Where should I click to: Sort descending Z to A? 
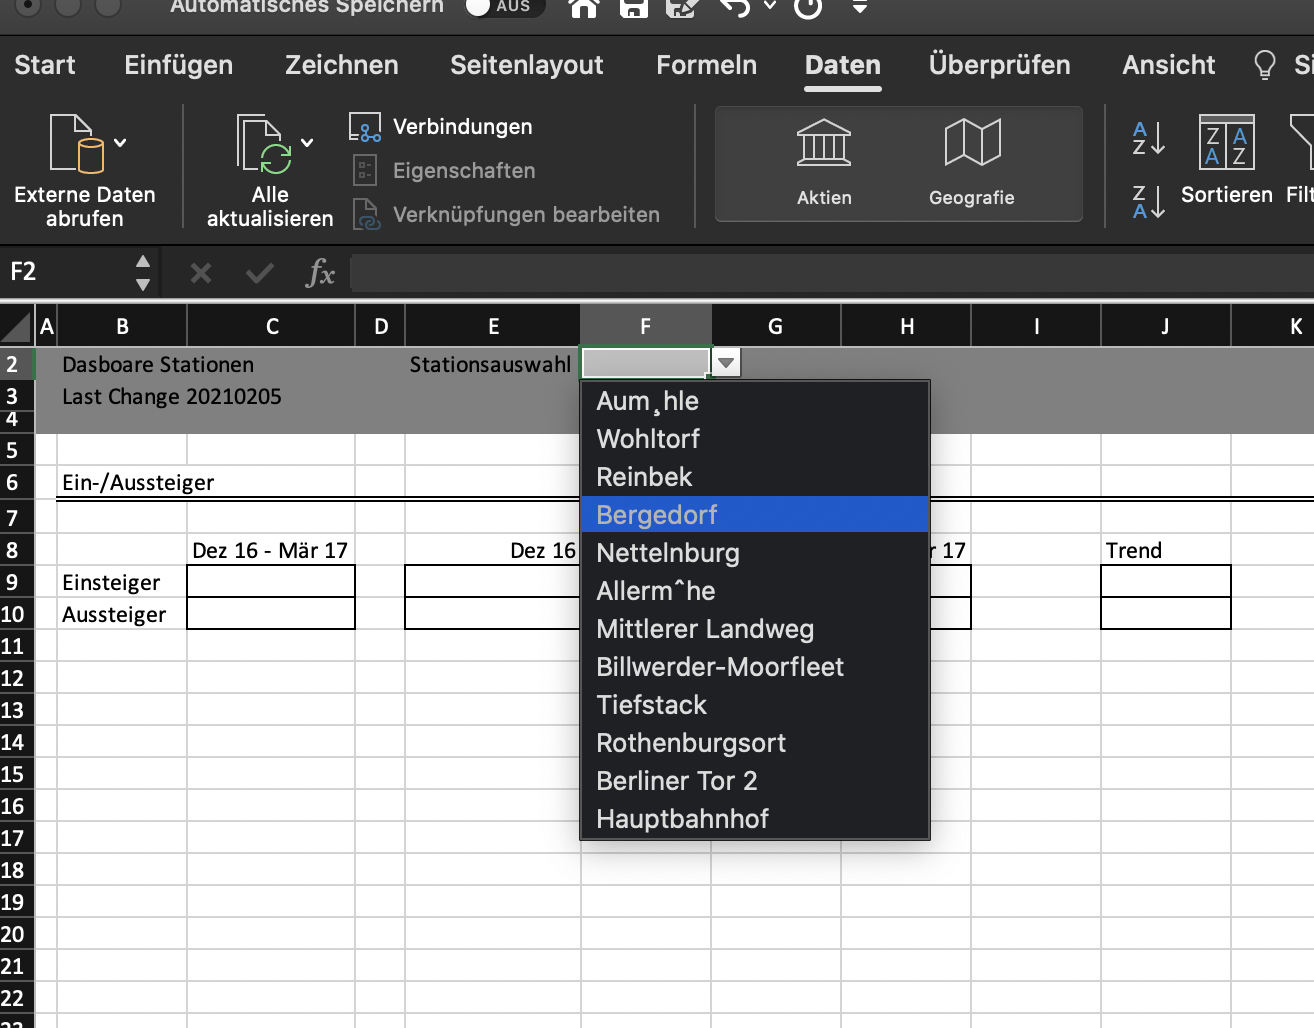pos(1148,201)
